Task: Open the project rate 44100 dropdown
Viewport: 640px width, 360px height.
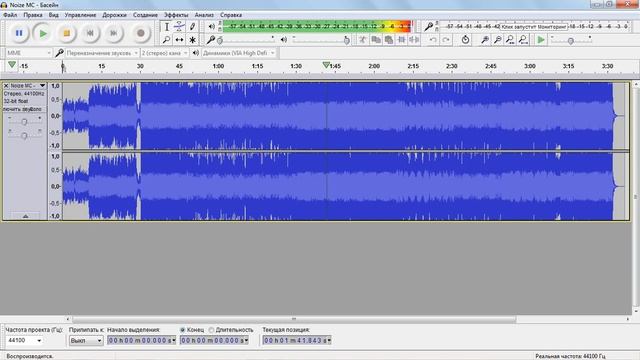Action: point(24,340)
